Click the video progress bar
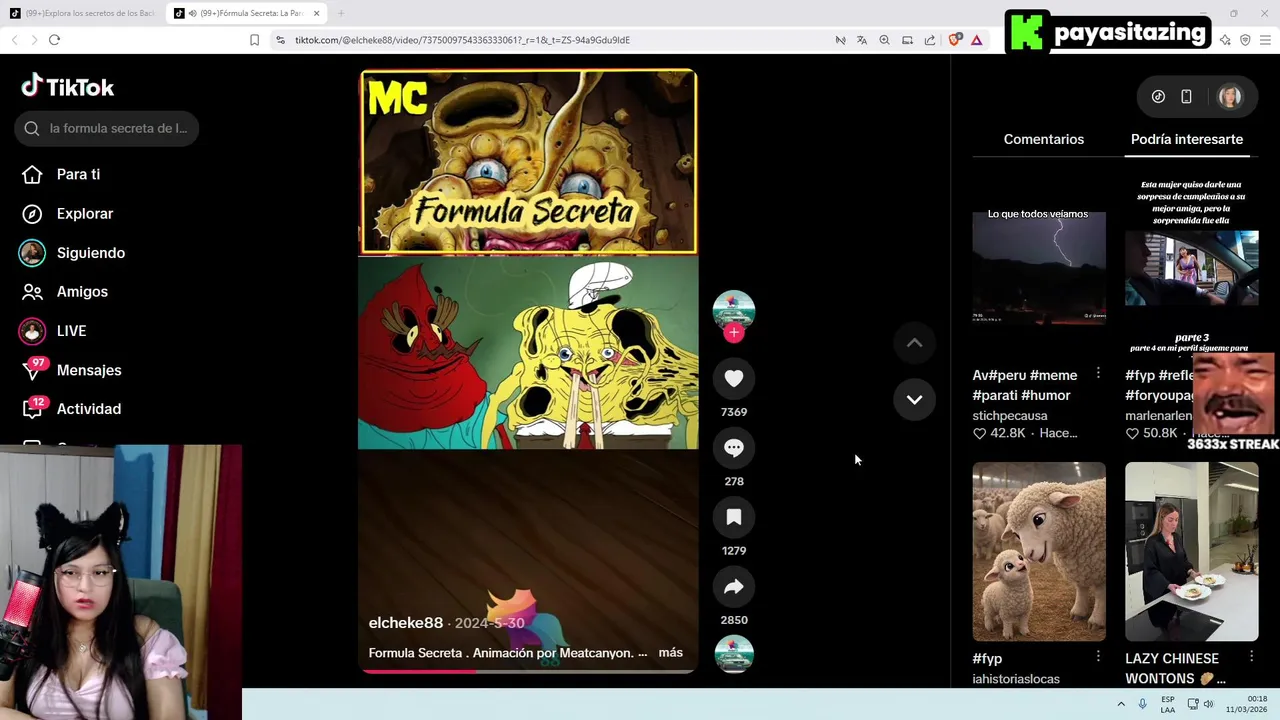 pyautogui.click(x=528, y=671)
